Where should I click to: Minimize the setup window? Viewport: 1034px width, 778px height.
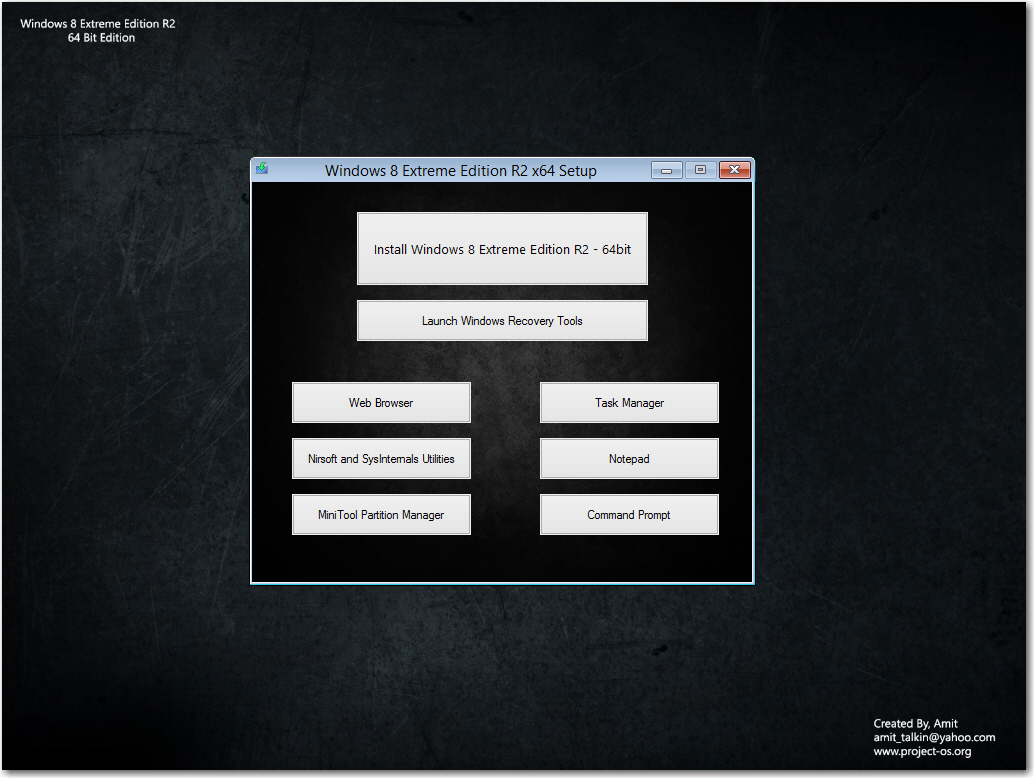pos(666,170)
